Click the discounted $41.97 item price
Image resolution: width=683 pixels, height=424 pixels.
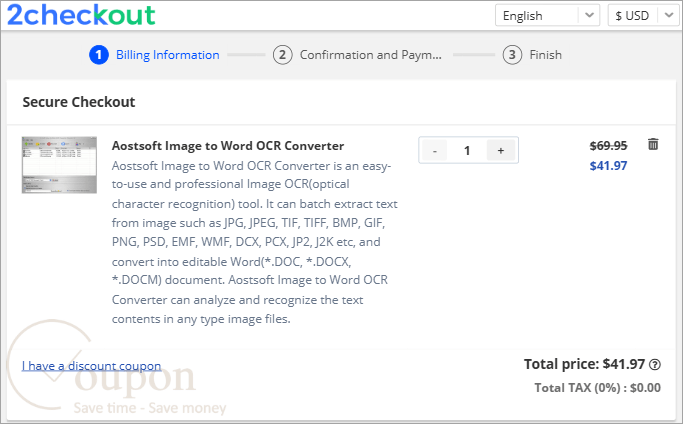point(609,166)
